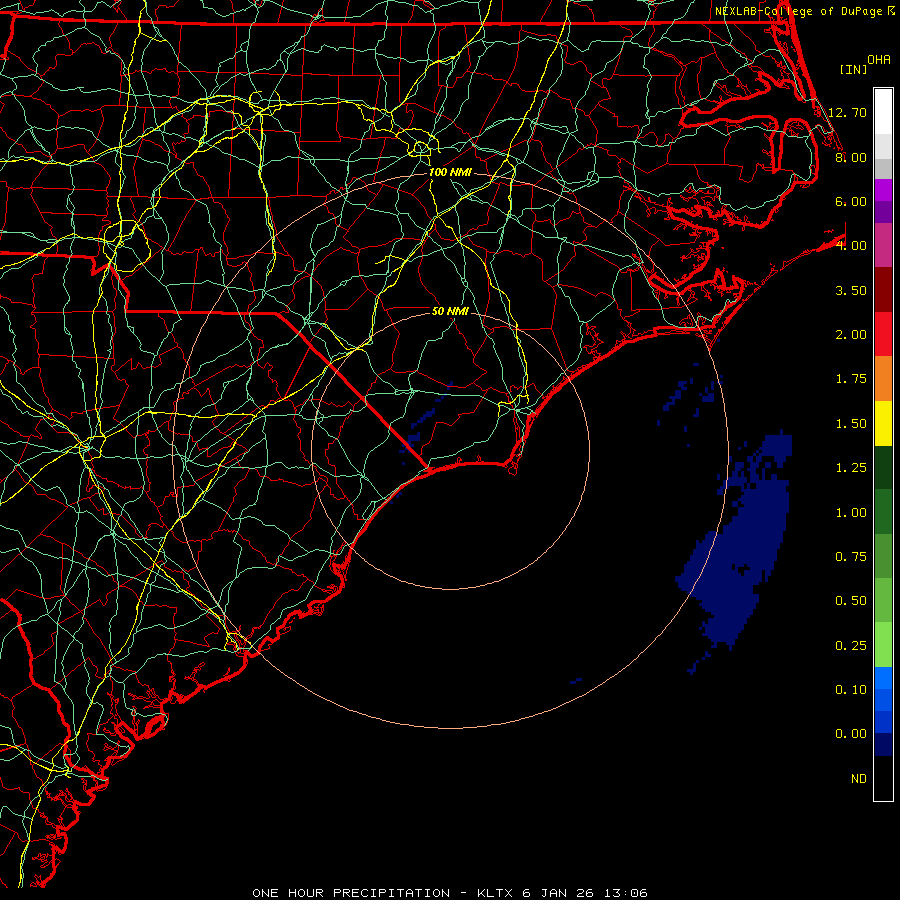This screenshot has height=900, width=900.
Task: Click the '0.50' scale value
Action: pos(851,601)
